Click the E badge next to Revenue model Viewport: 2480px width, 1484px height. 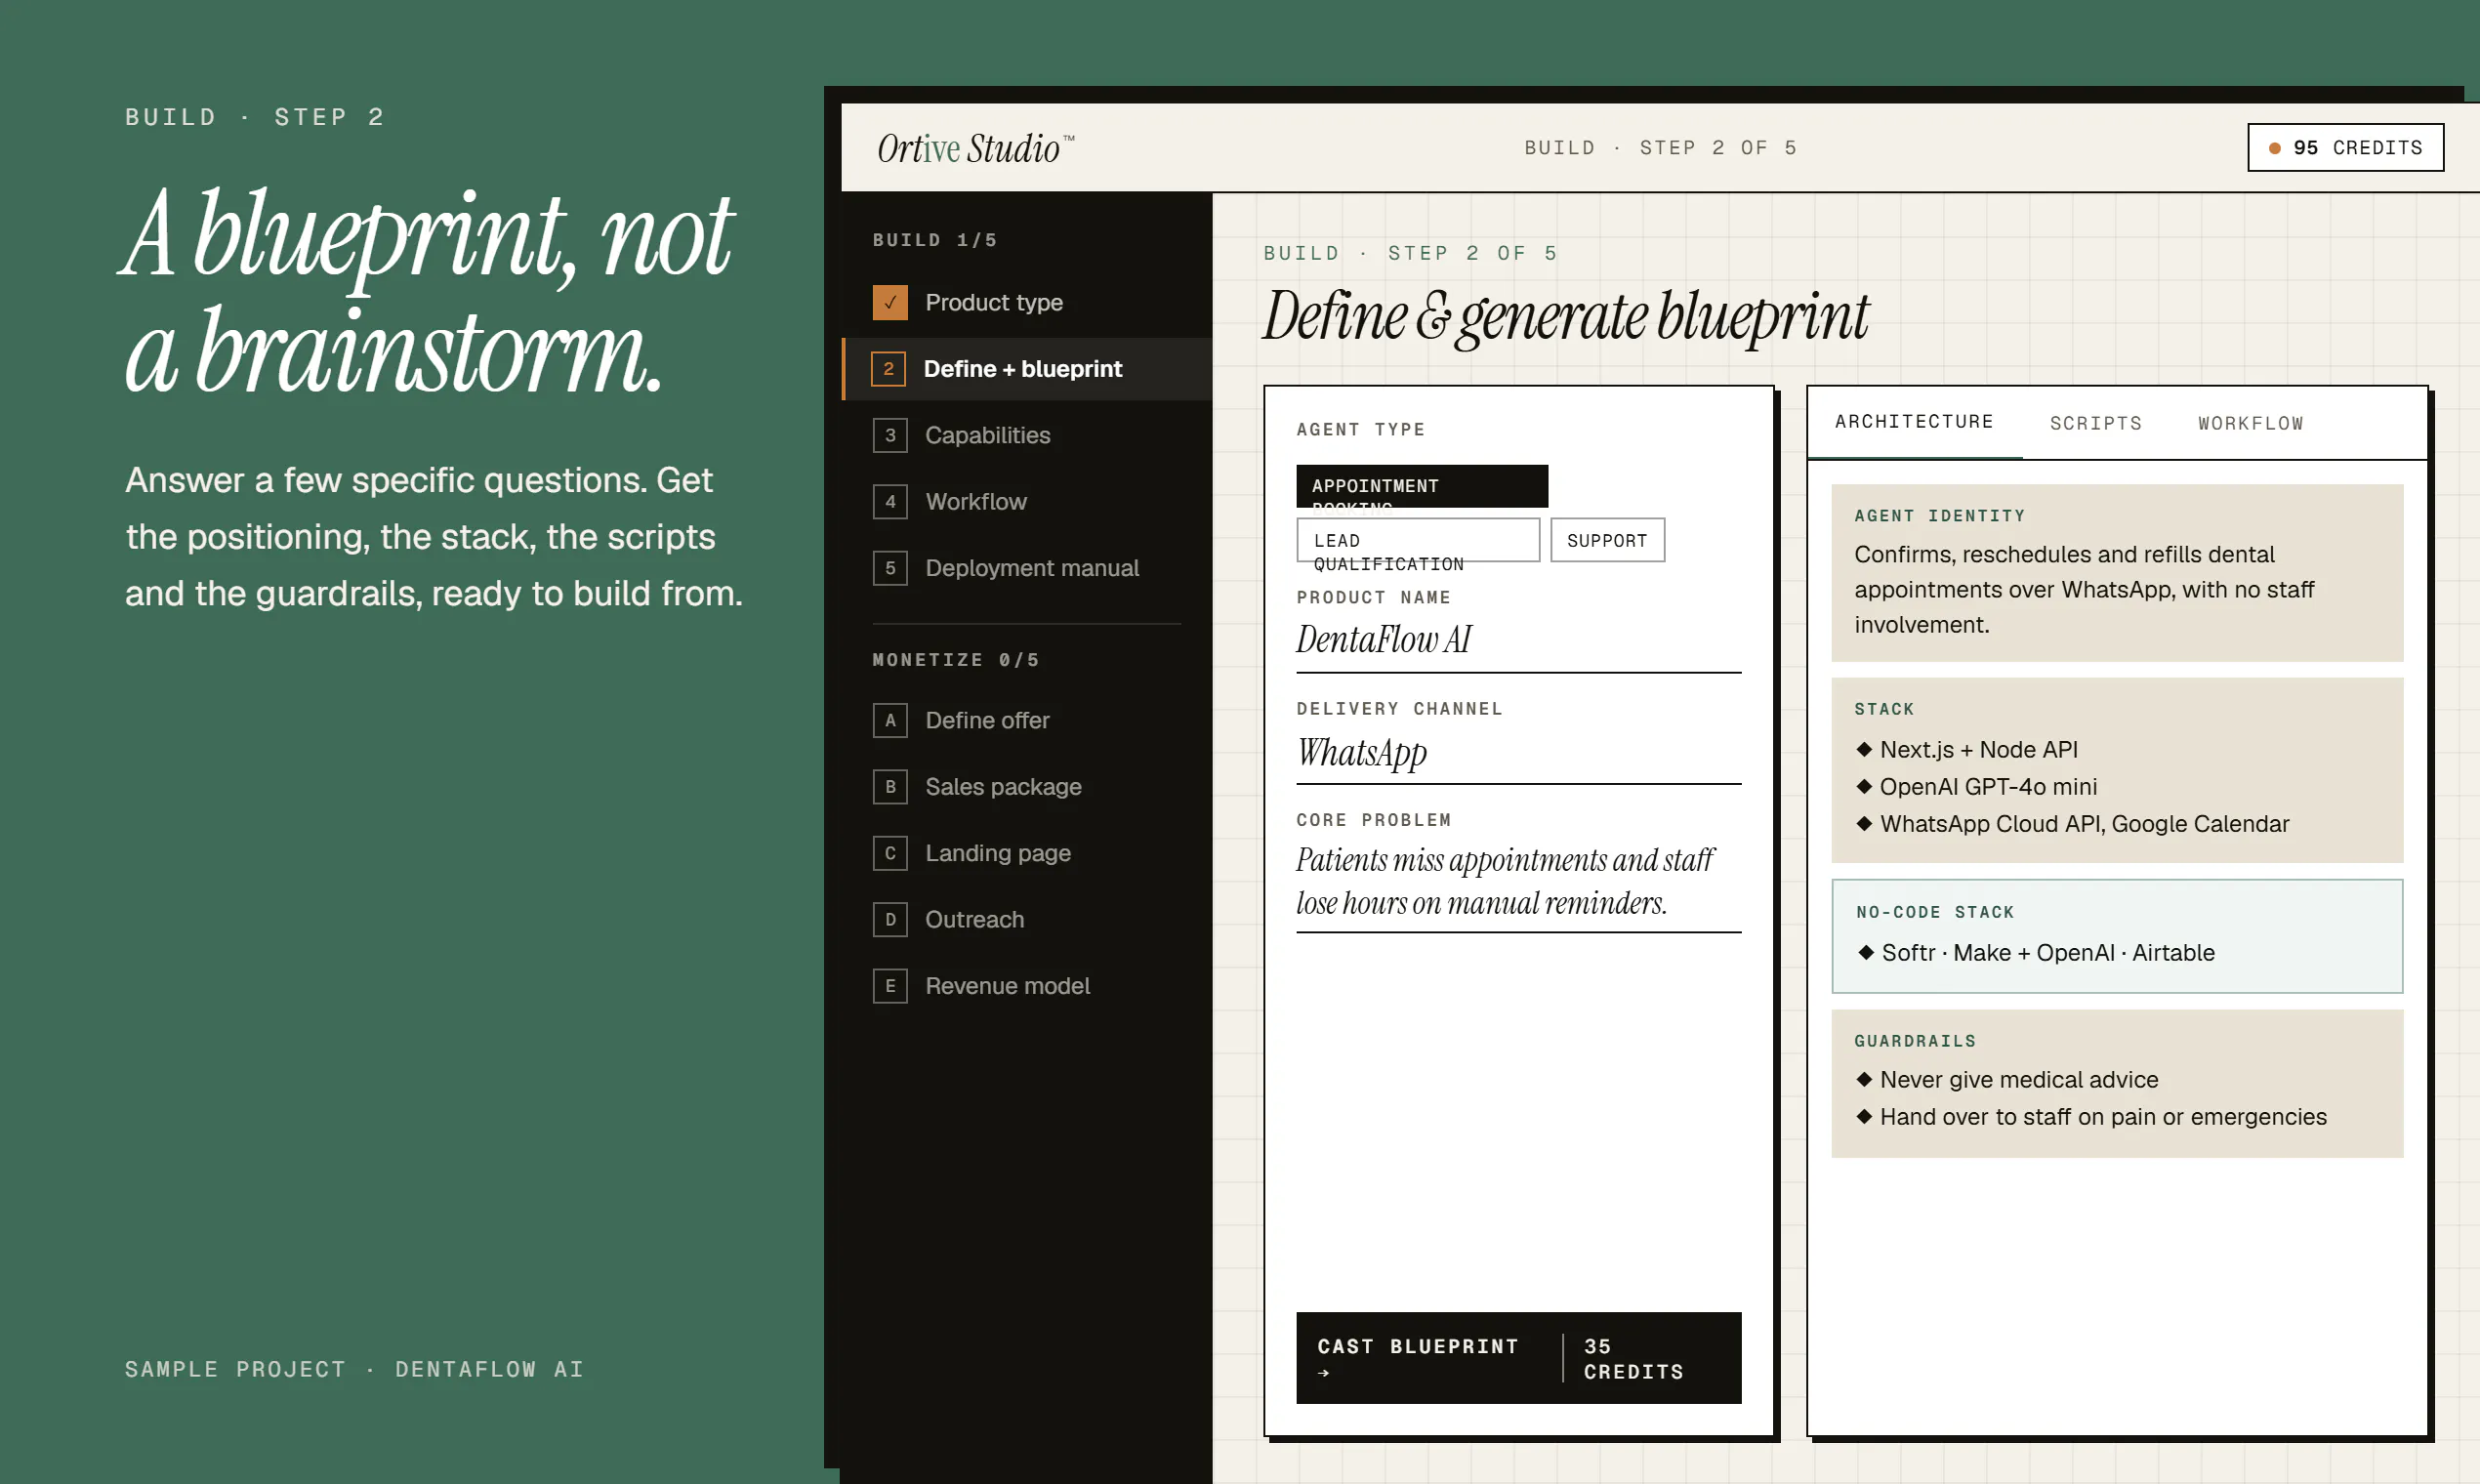889,986
